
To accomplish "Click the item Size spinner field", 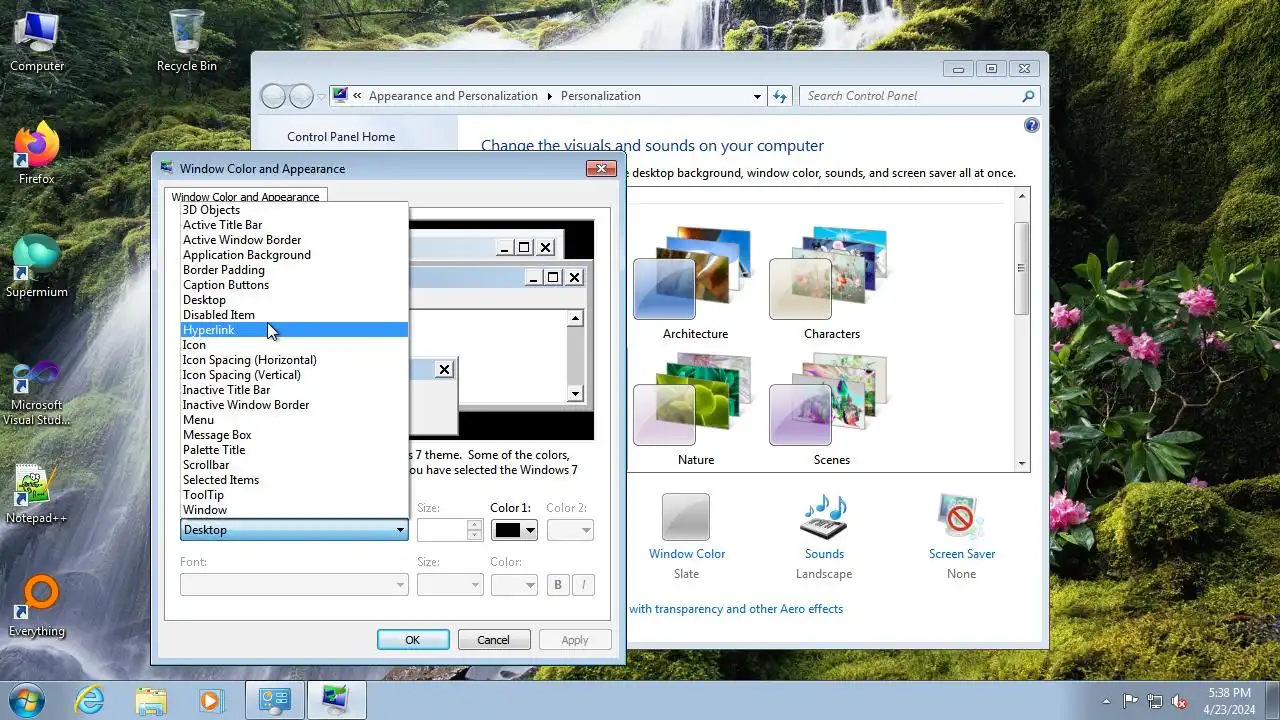I will tap(450, 530).
